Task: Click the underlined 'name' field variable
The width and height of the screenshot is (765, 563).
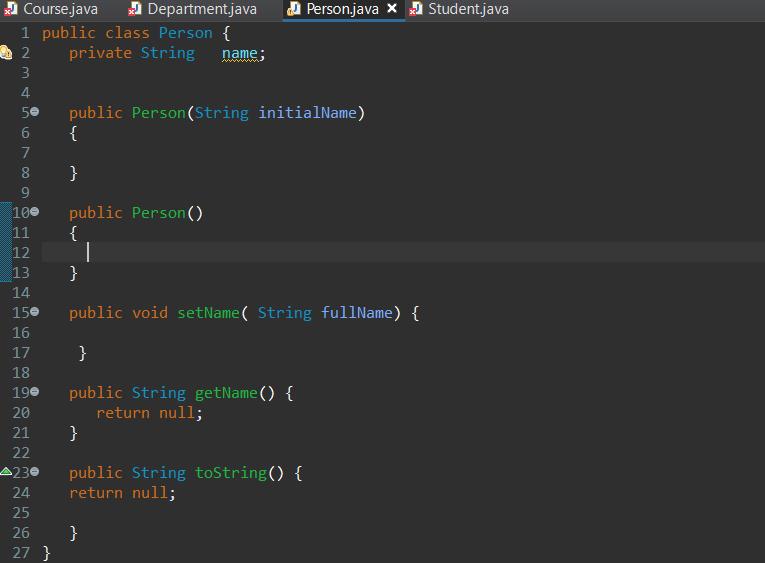Action: [240, 53]
